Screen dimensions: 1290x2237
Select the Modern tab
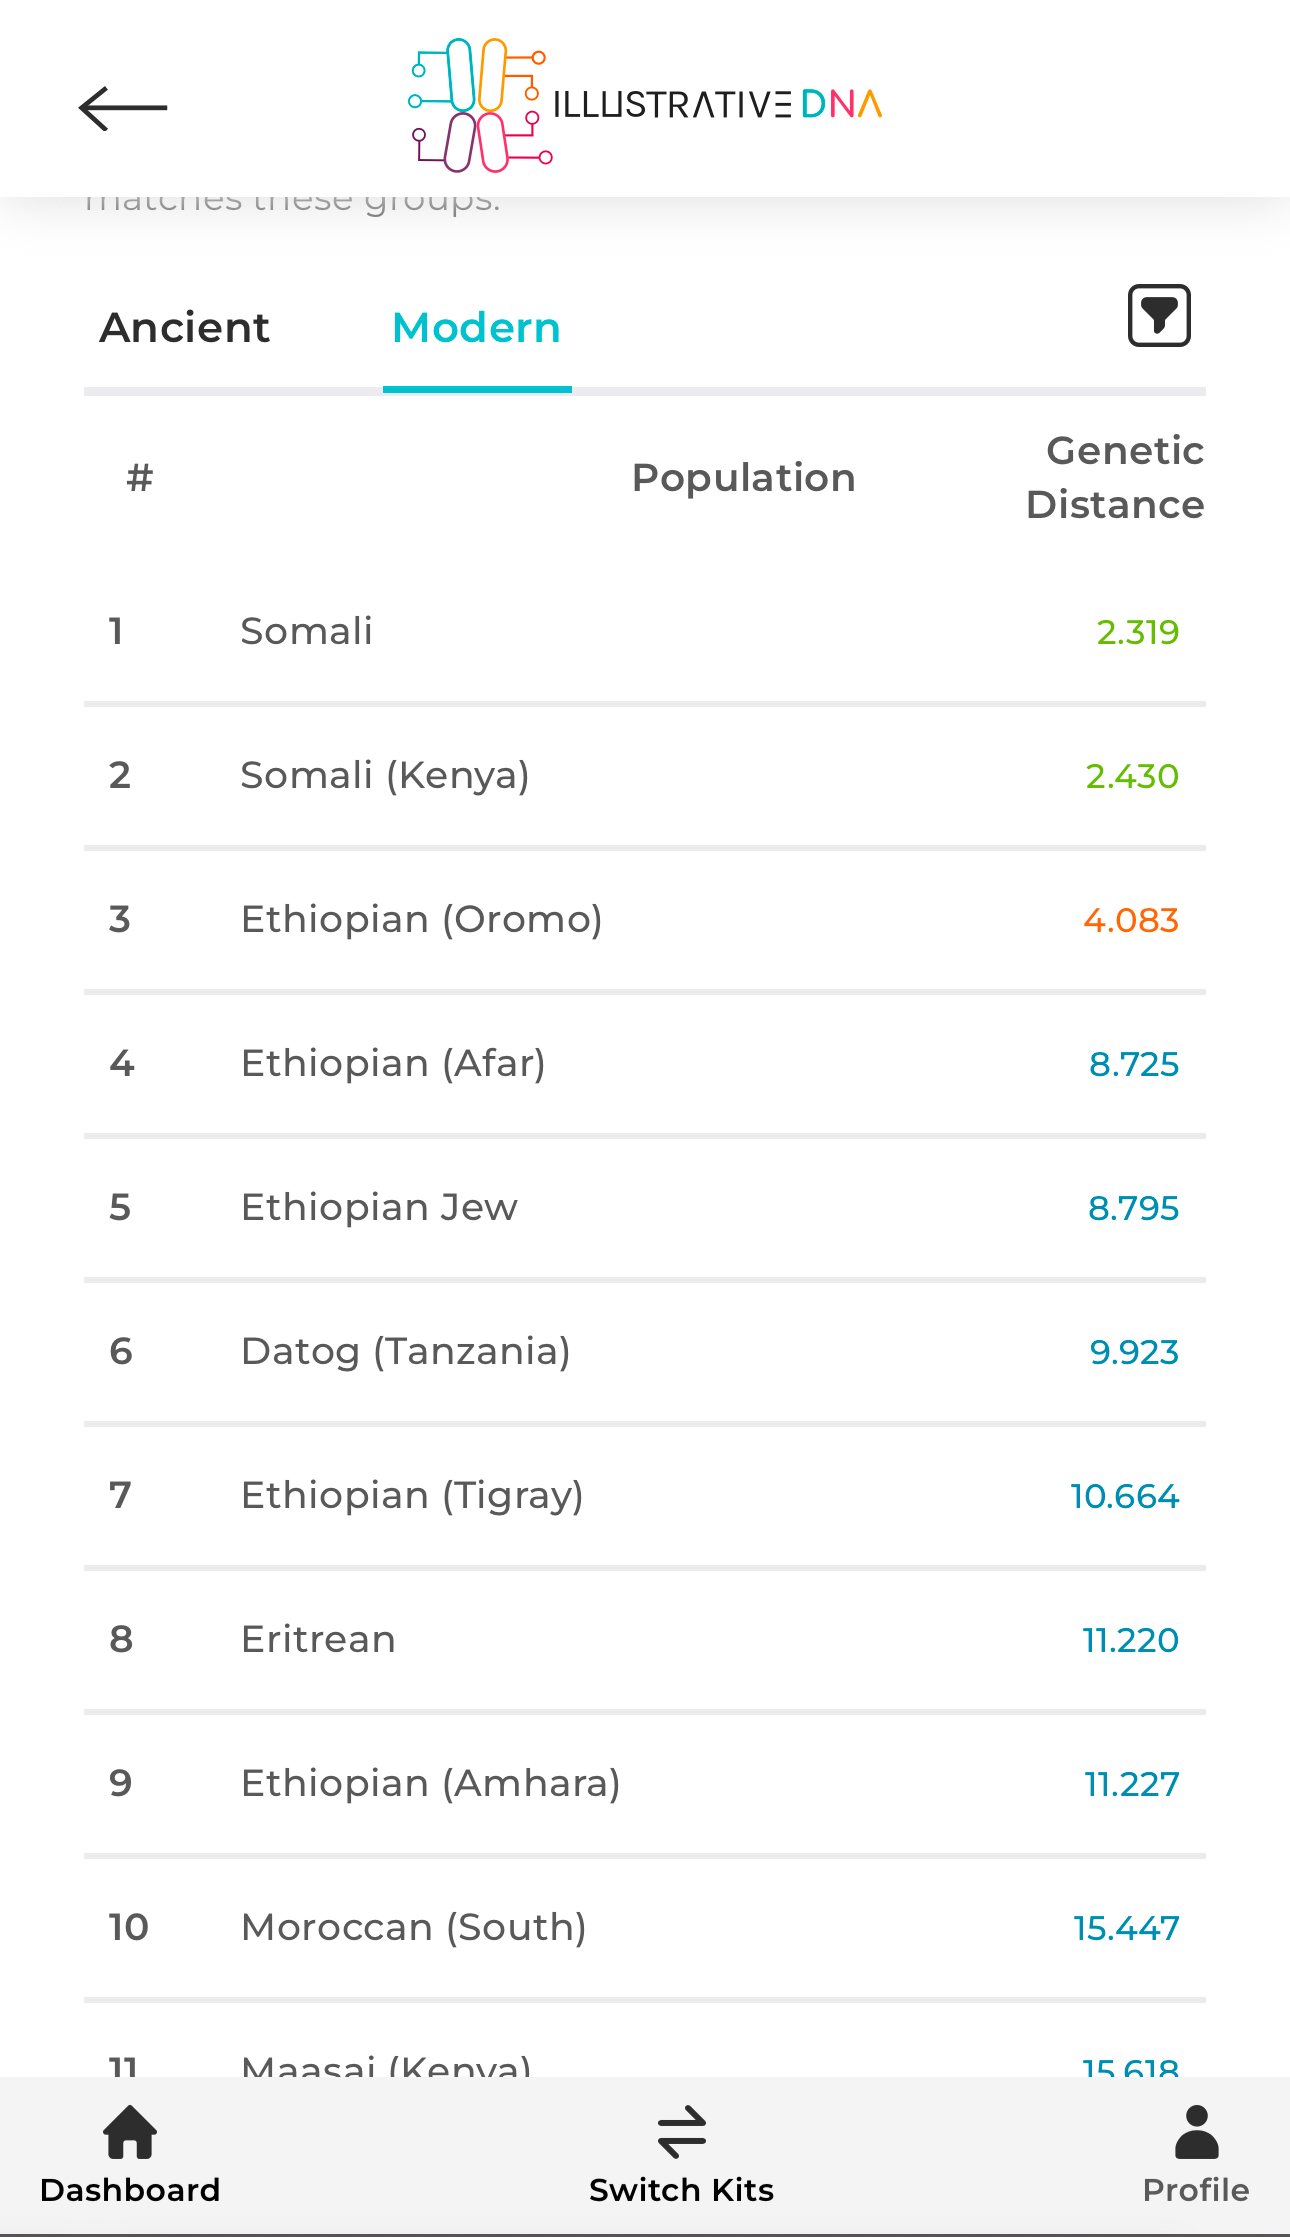point(477,328)
